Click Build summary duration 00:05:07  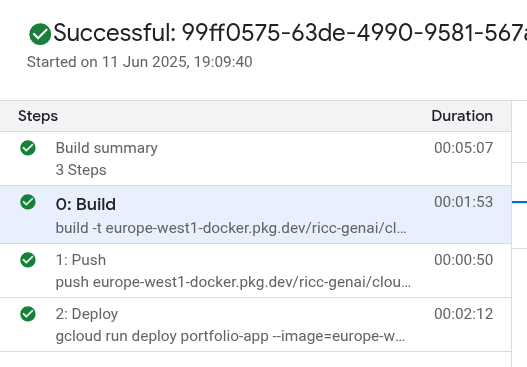[x=463, y=148]
